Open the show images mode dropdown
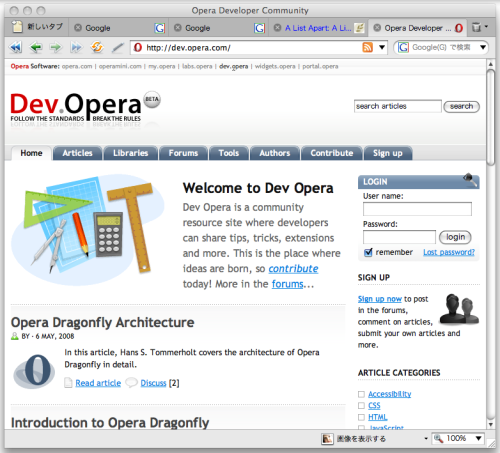This screenshot has height=453, width=500. pyautogui.click(x=426, y=438)
